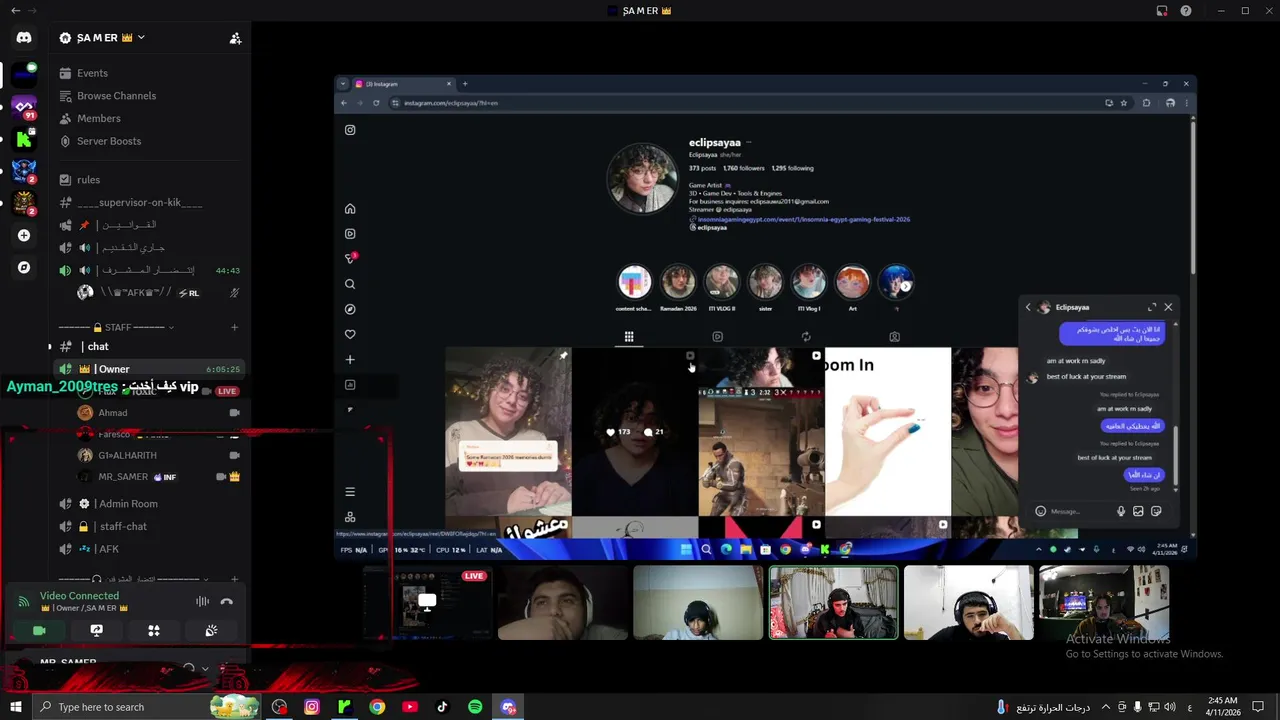
Task: Open Instagram search magnifier icon
Action: click(x=350, y=284)
